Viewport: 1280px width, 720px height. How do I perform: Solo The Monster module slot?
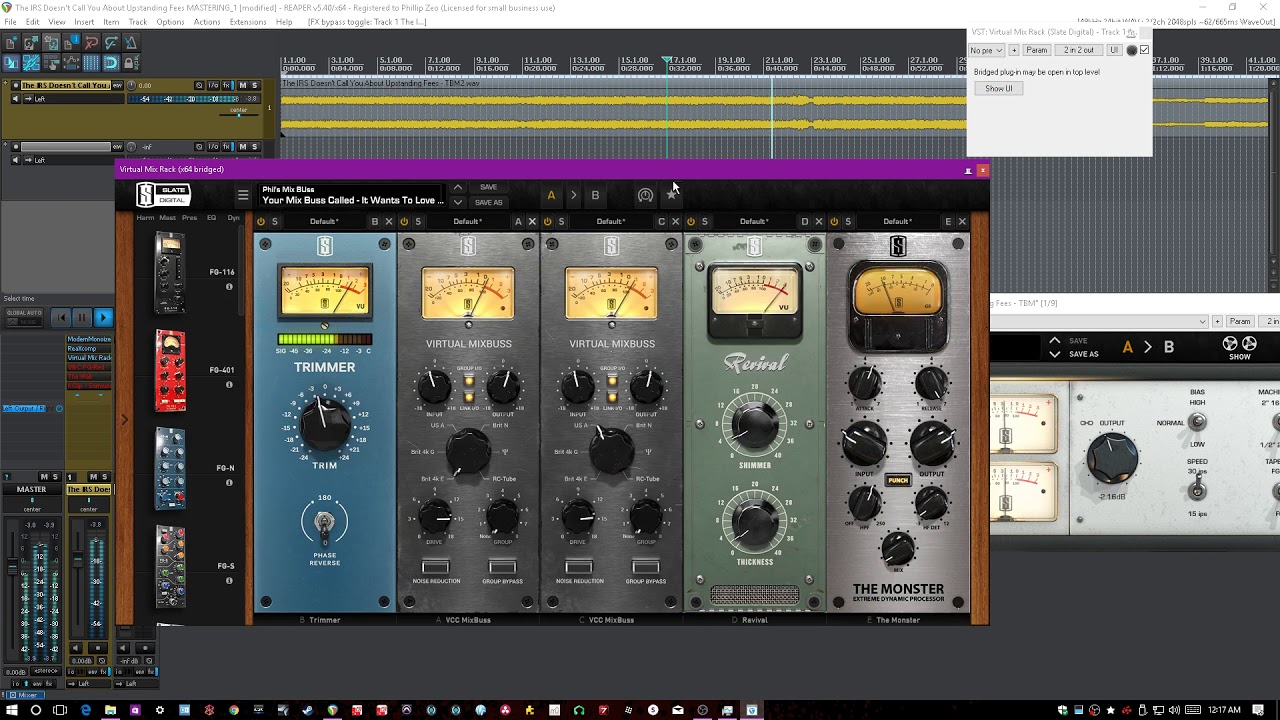pos(848,222)
